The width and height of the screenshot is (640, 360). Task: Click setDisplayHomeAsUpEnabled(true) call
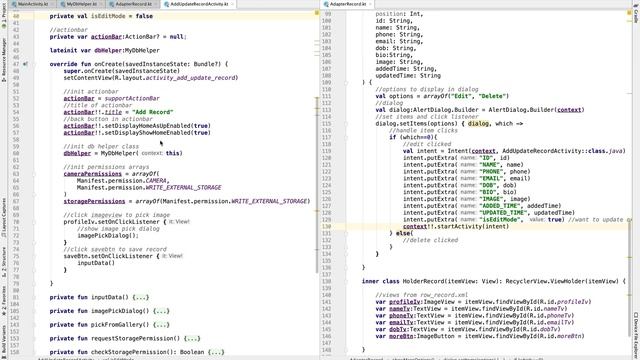pos(158,126)
